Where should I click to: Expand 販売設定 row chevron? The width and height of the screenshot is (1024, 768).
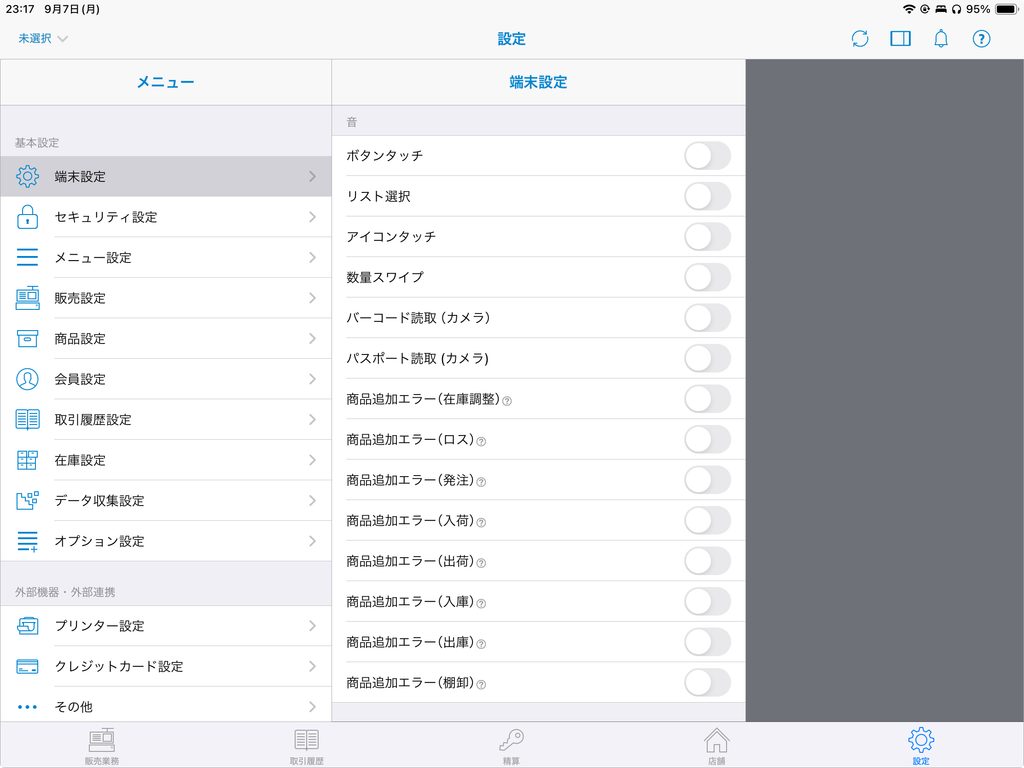(x=312, y=298)
